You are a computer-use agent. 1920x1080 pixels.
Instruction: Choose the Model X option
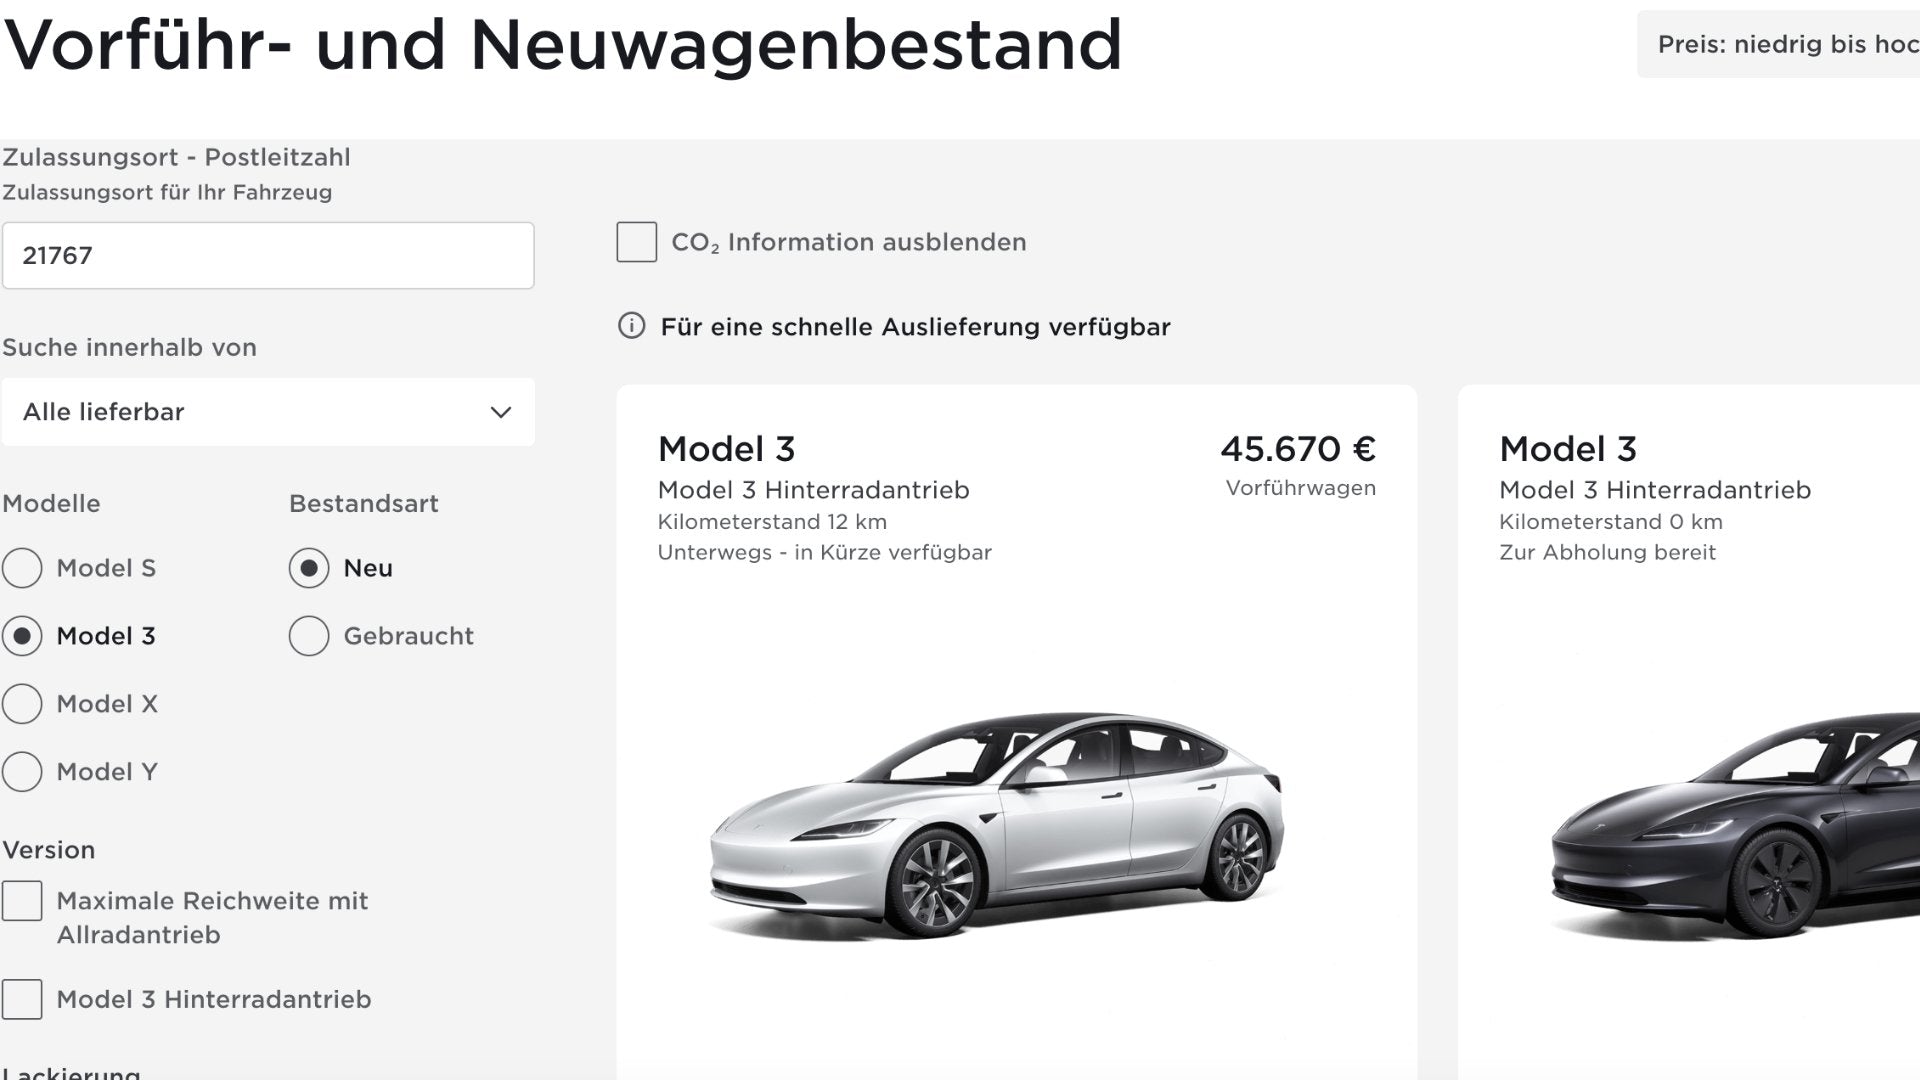(x=22, y=704)
